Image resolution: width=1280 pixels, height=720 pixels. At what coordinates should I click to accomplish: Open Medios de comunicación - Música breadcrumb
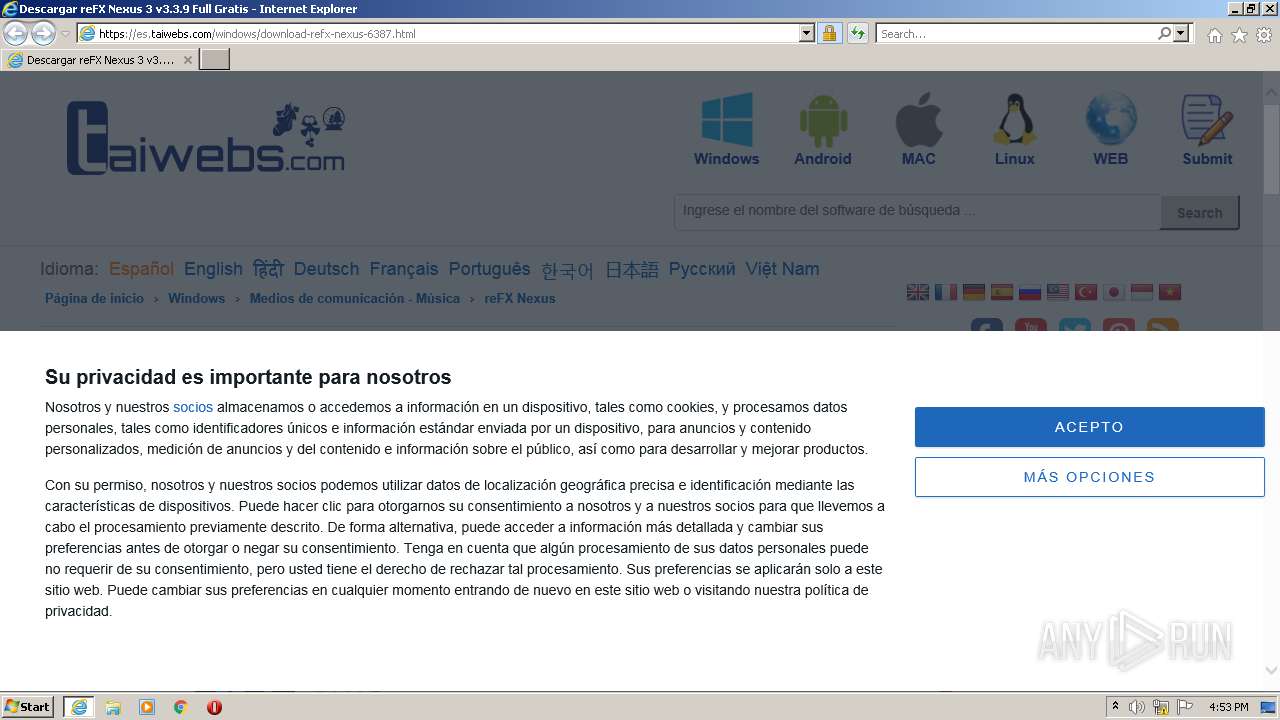click(x=355, y=298)
